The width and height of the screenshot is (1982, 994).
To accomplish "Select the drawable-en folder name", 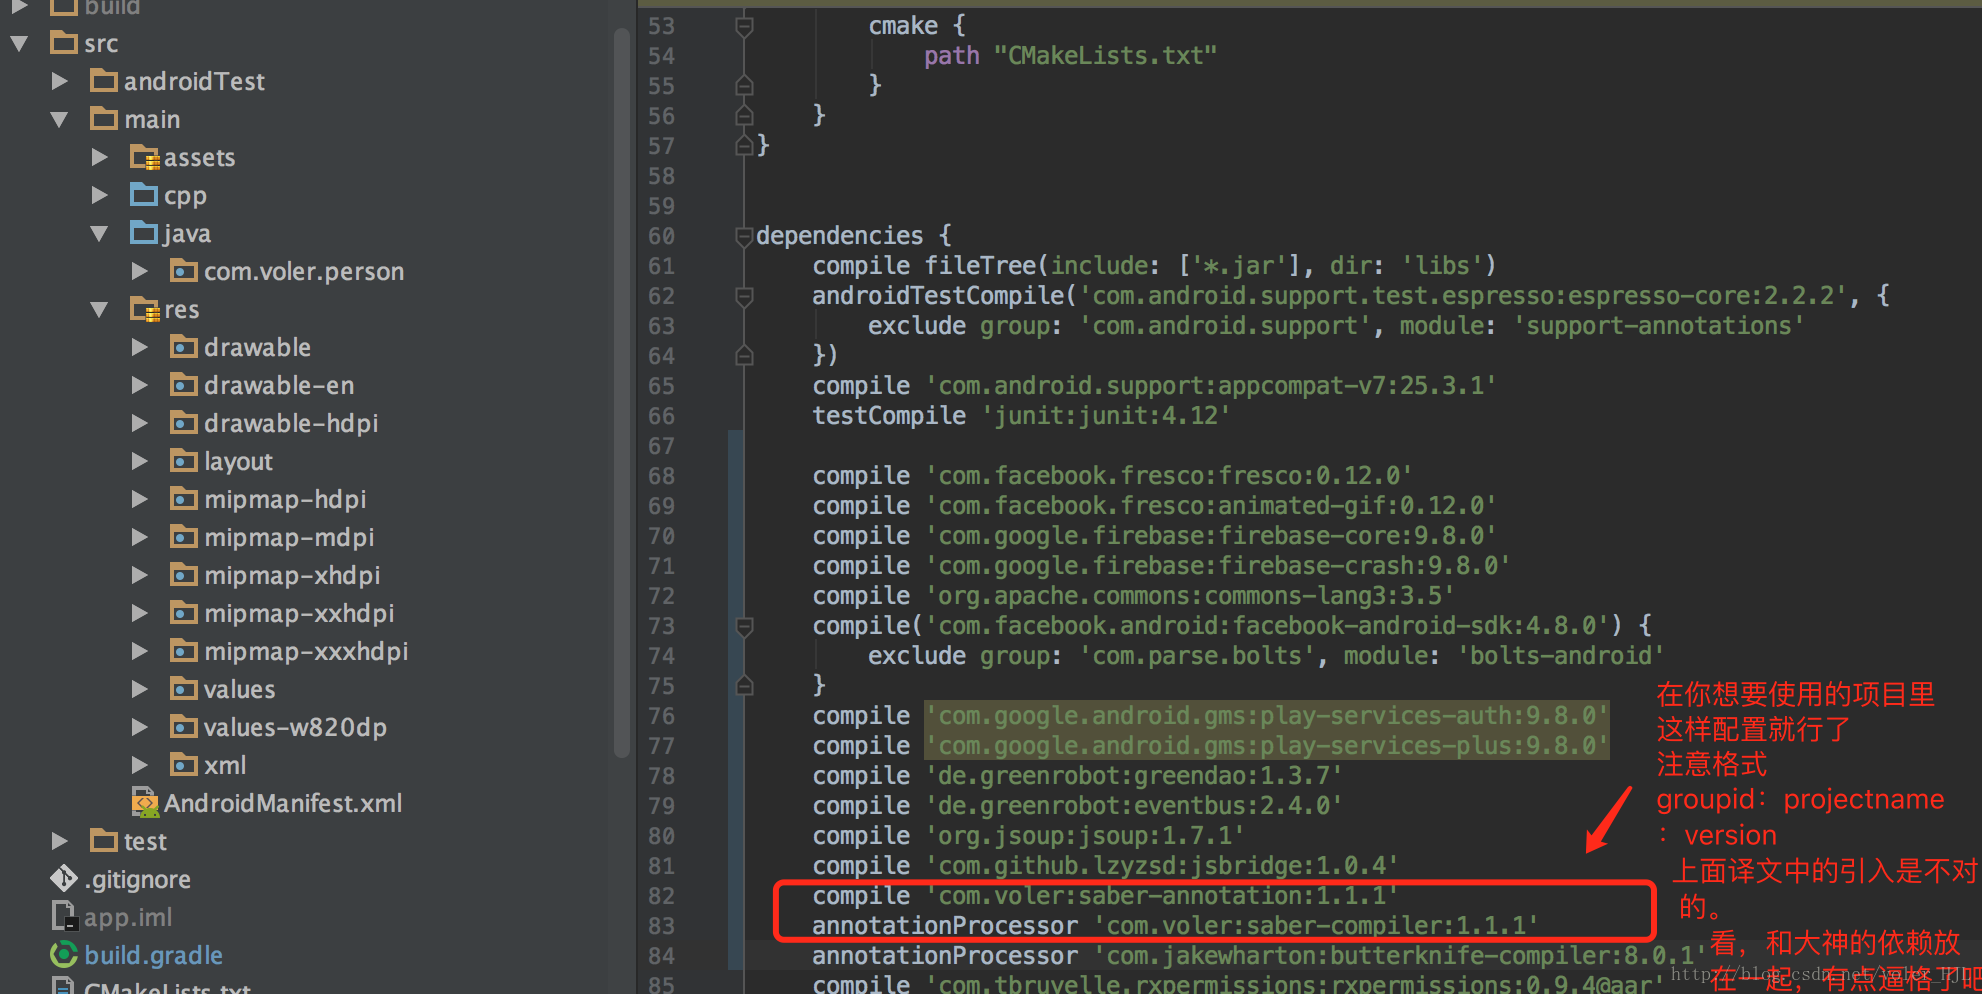I will [x=279, y=385].
